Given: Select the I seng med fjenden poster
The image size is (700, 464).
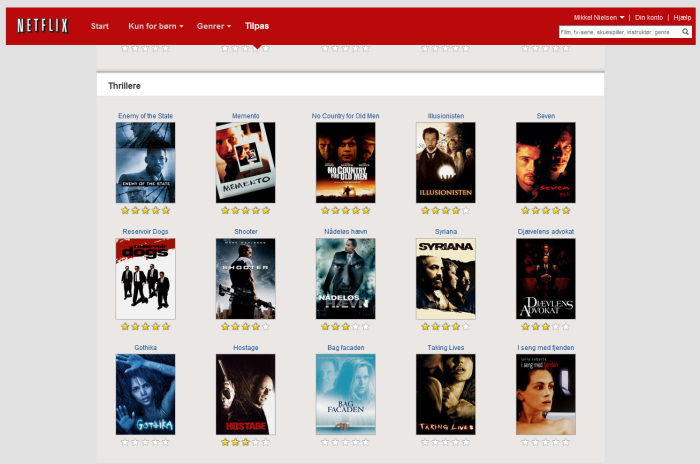Looking at the screenshot, I should point(546,394).
